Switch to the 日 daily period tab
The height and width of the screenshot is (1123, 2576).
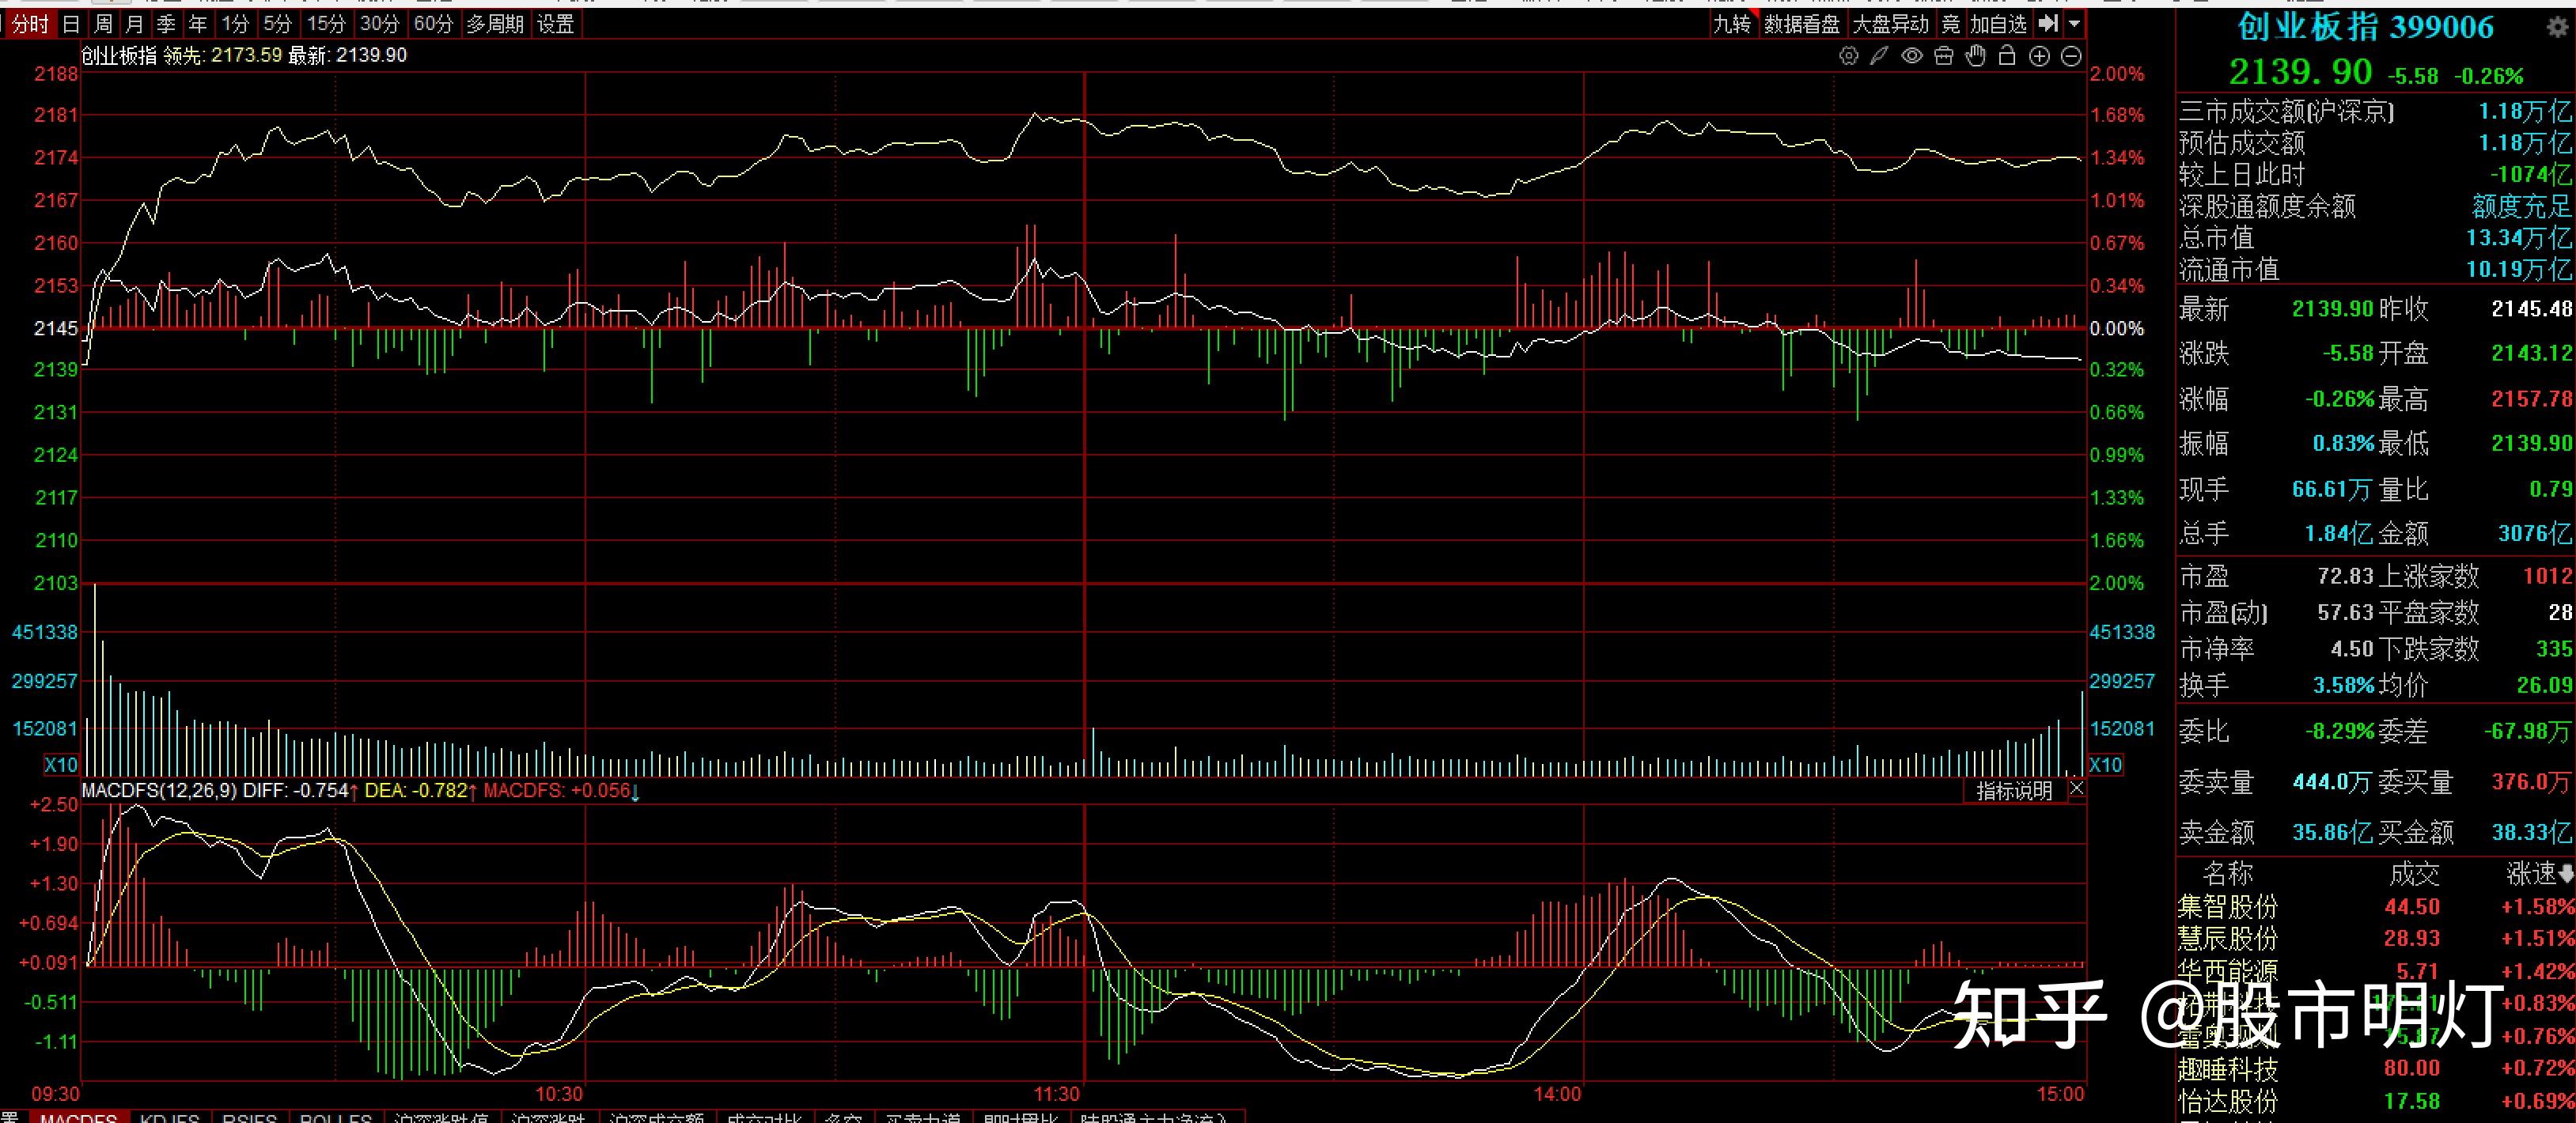pos(71,24)
